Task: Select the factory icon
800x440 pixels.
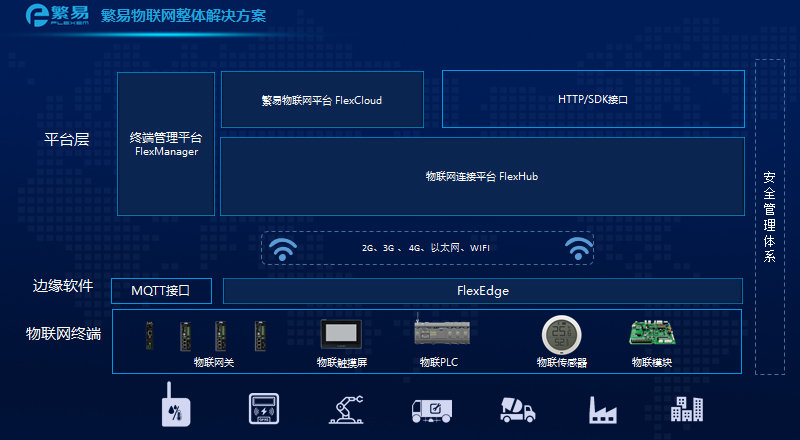Action: coord(603,410)
